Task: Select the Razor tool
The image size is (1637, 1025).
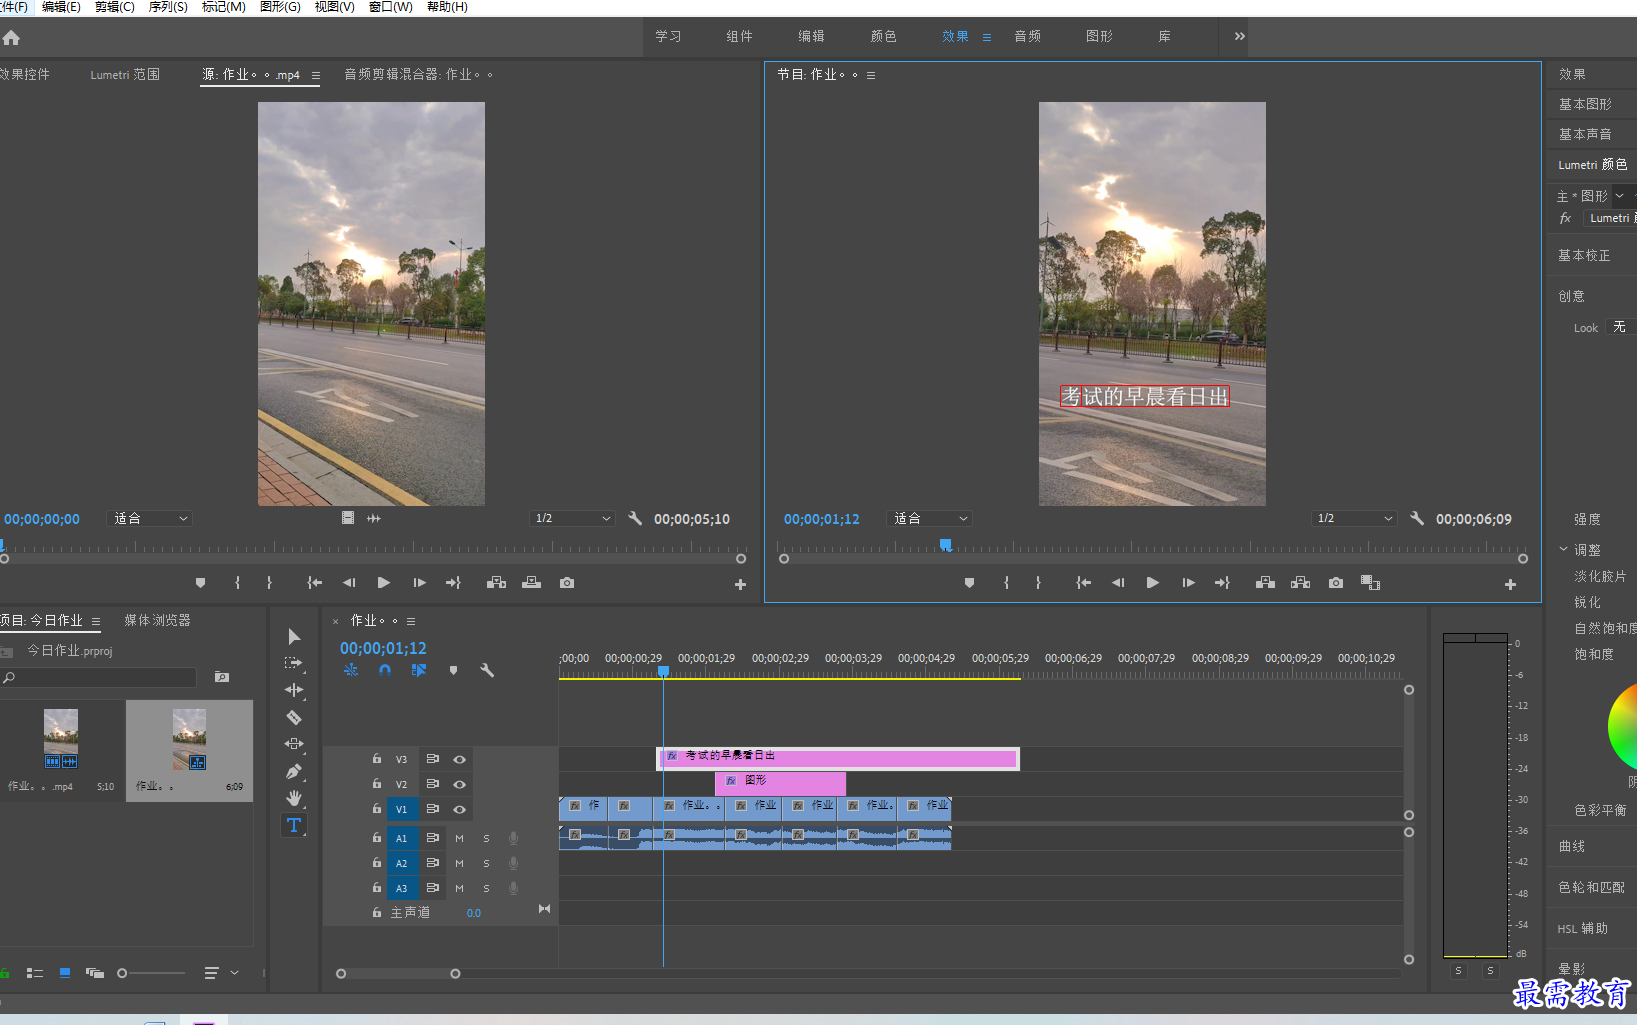Action: point(294,717)
